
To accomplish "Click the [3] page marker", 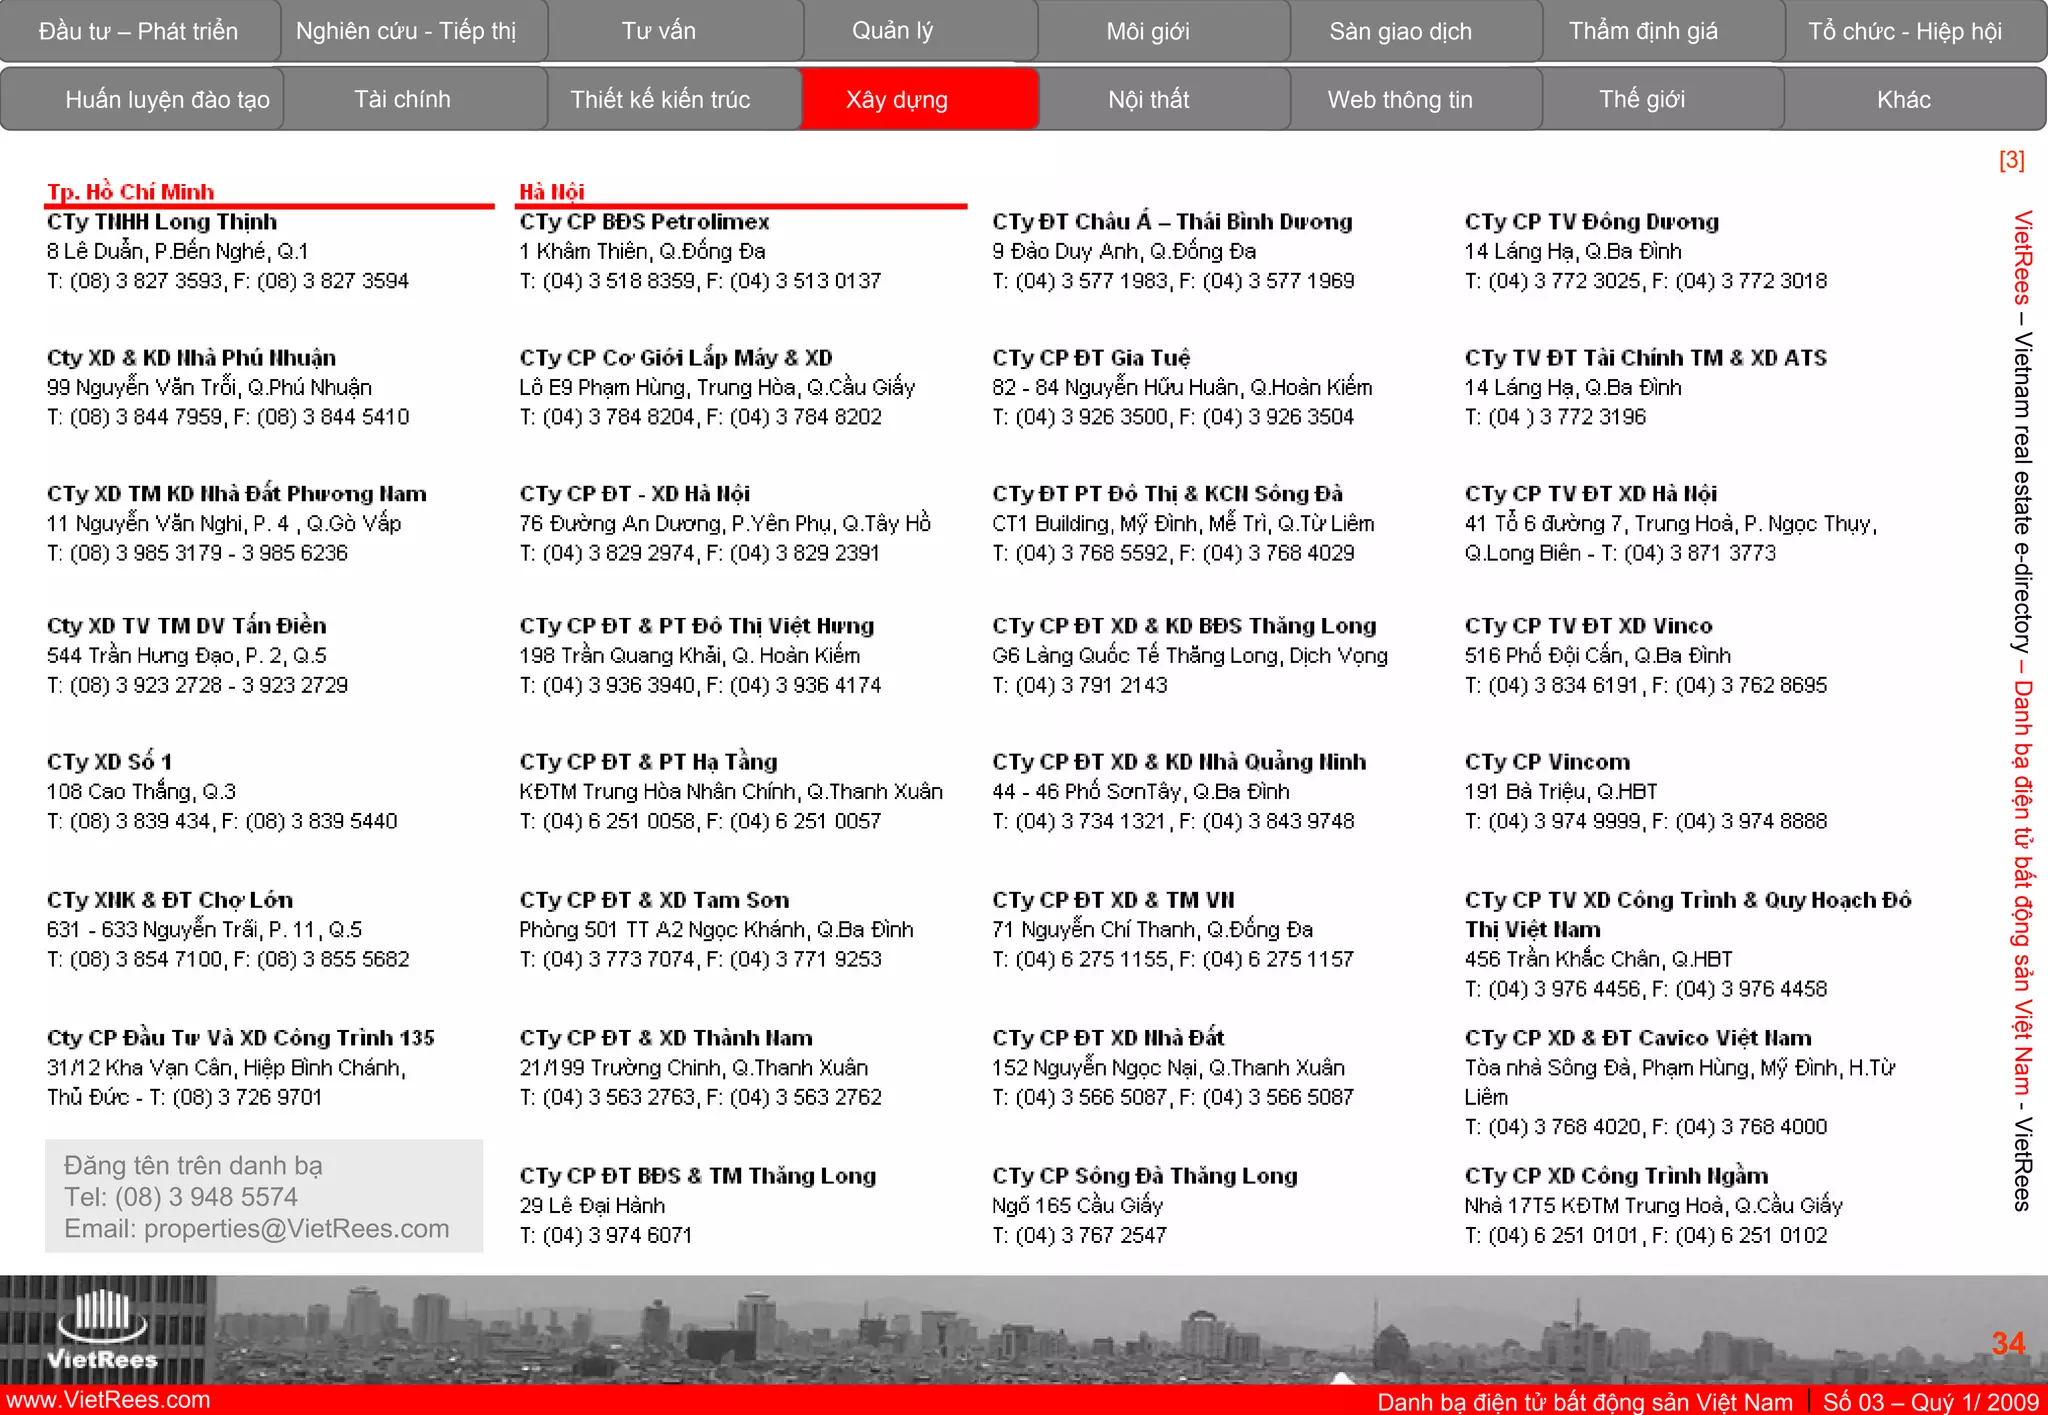I will click(2011, 160).
